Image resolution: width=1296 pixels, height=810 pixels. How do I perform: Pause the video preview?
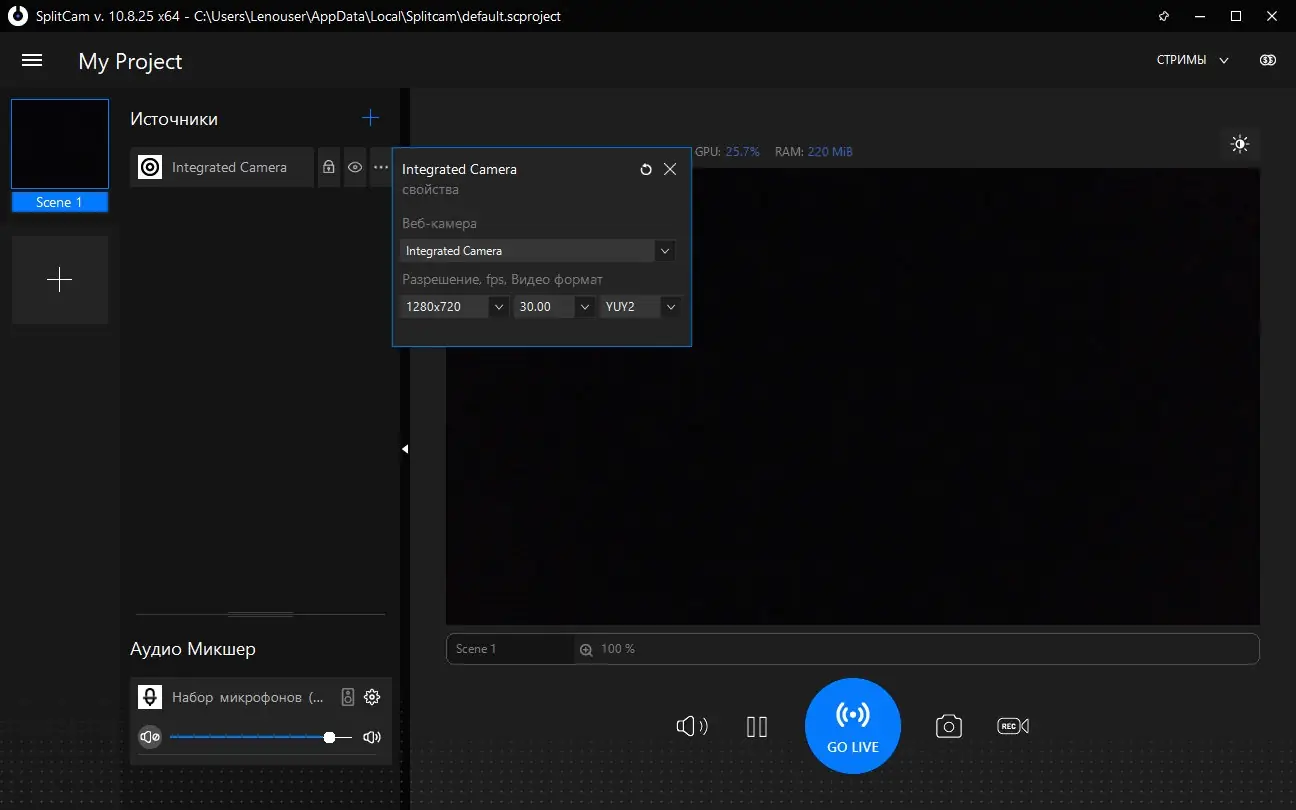[757, 726]
